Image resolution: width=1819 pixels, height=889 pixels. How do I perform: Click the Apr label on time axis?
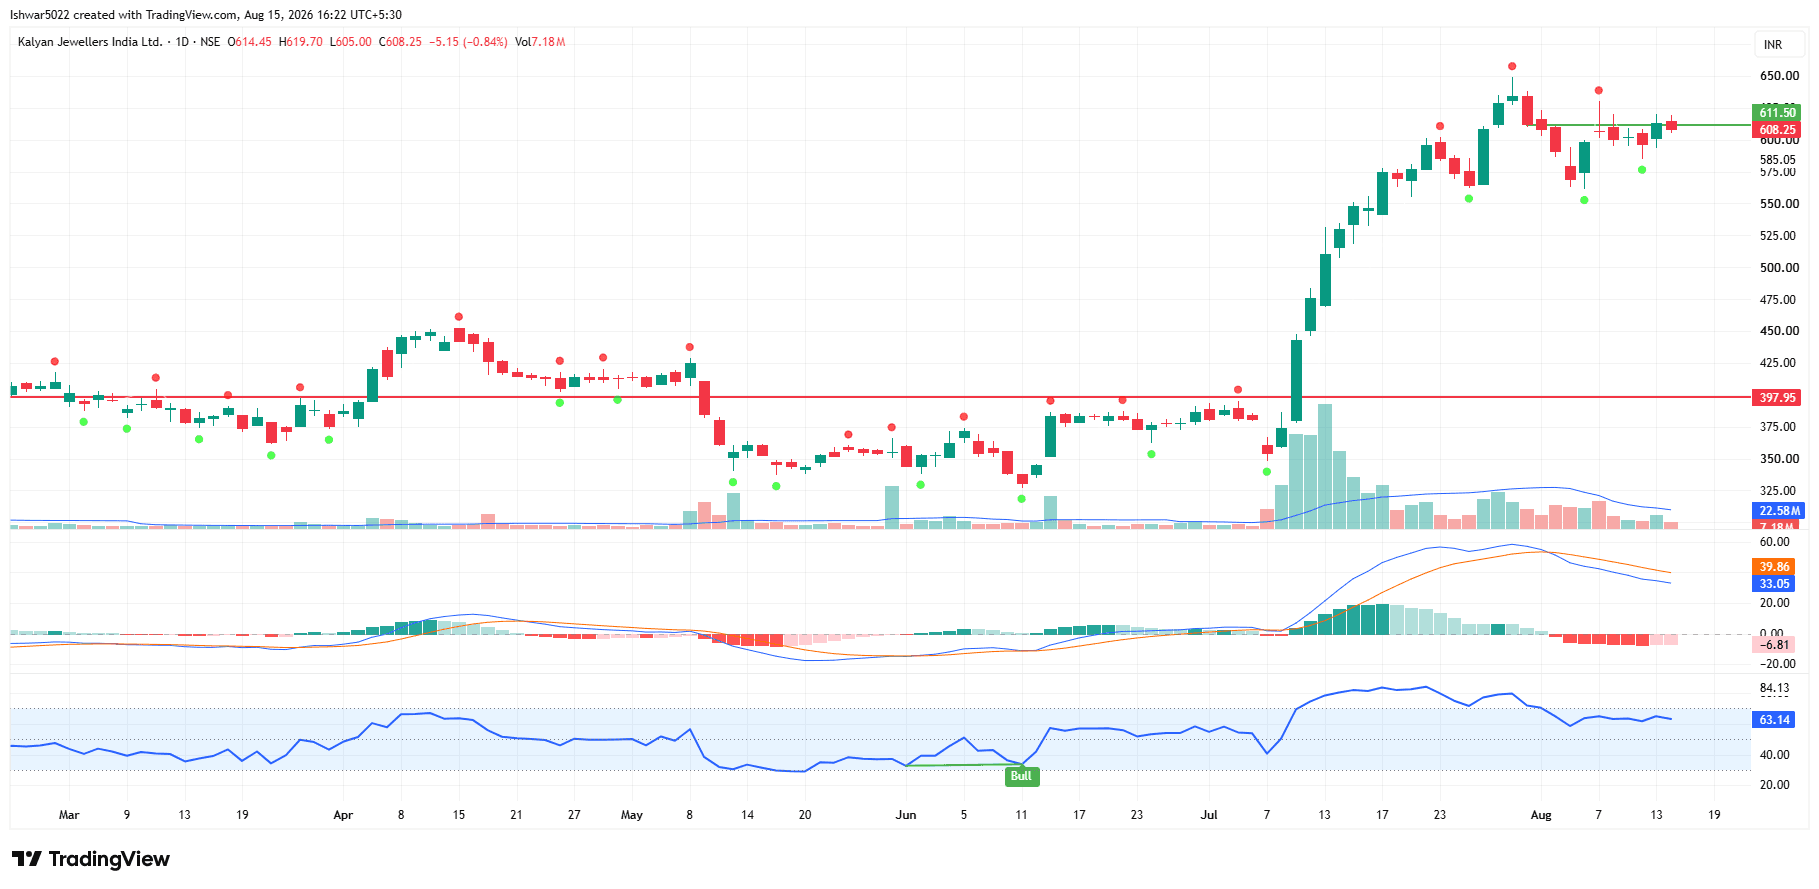343,815
